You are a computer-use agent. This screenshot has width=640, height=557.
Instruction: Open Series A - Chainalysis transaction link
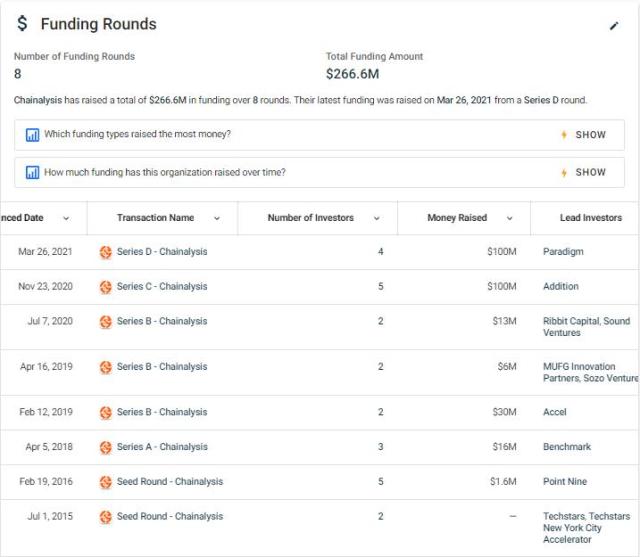162,447
